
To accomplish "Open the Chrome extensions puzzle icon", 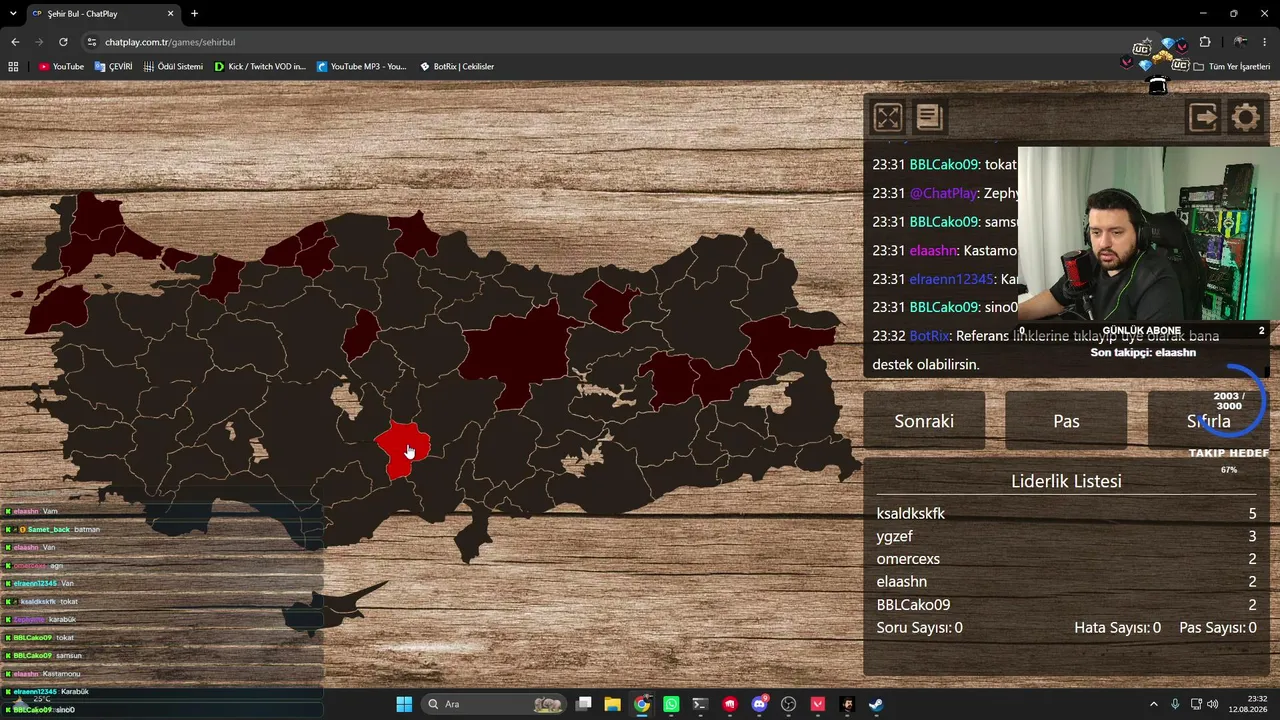I will click(x=1205, y=42).
